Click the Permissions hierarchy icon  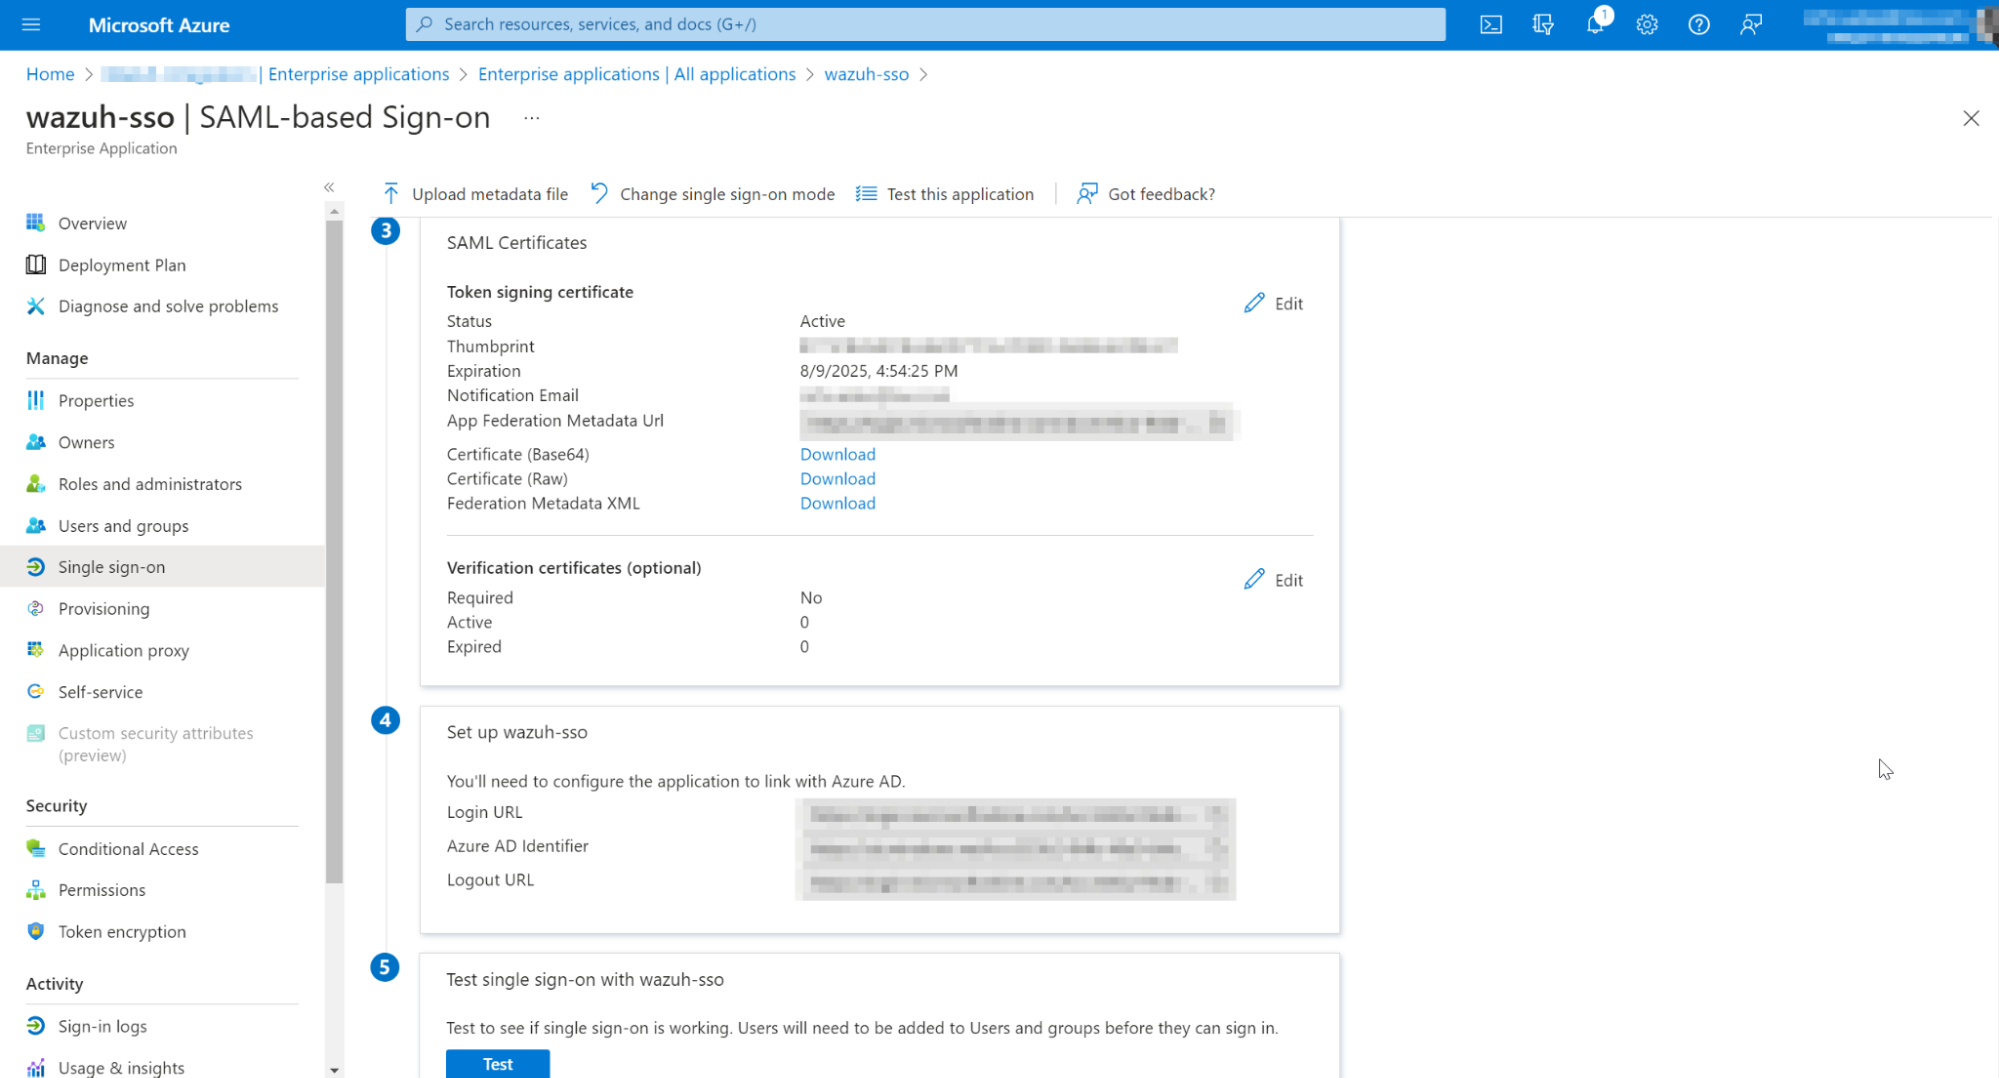(x=36, y=889)
